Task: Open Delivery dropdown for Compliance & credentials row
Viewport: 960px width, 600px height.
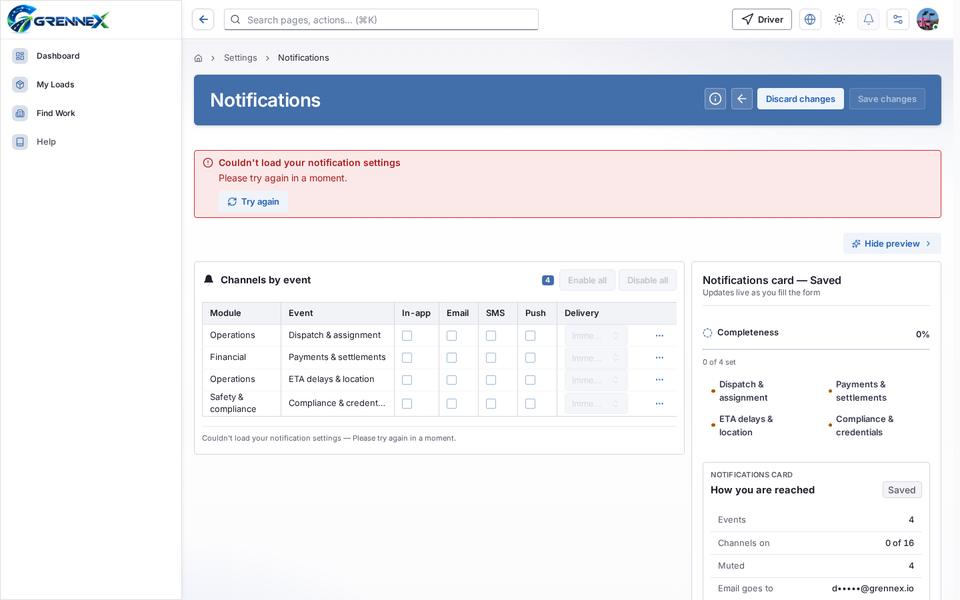Action: pos(596,403)
